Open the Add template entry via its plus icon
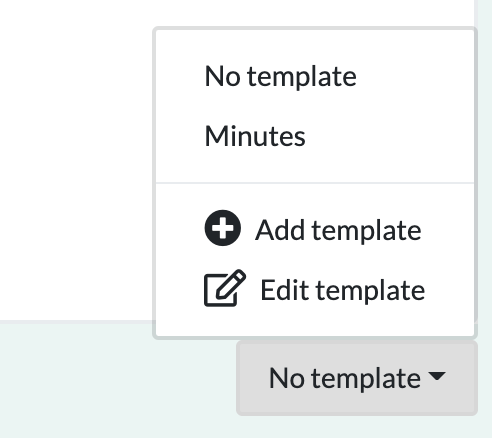The width and height of the screenshot is (492, 438). [222, 228]
